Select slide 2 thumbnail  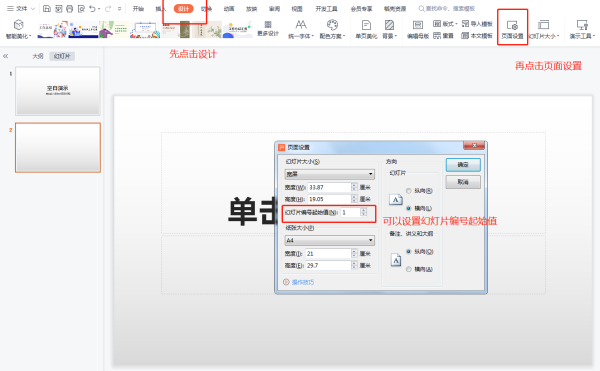click(58, 148)
